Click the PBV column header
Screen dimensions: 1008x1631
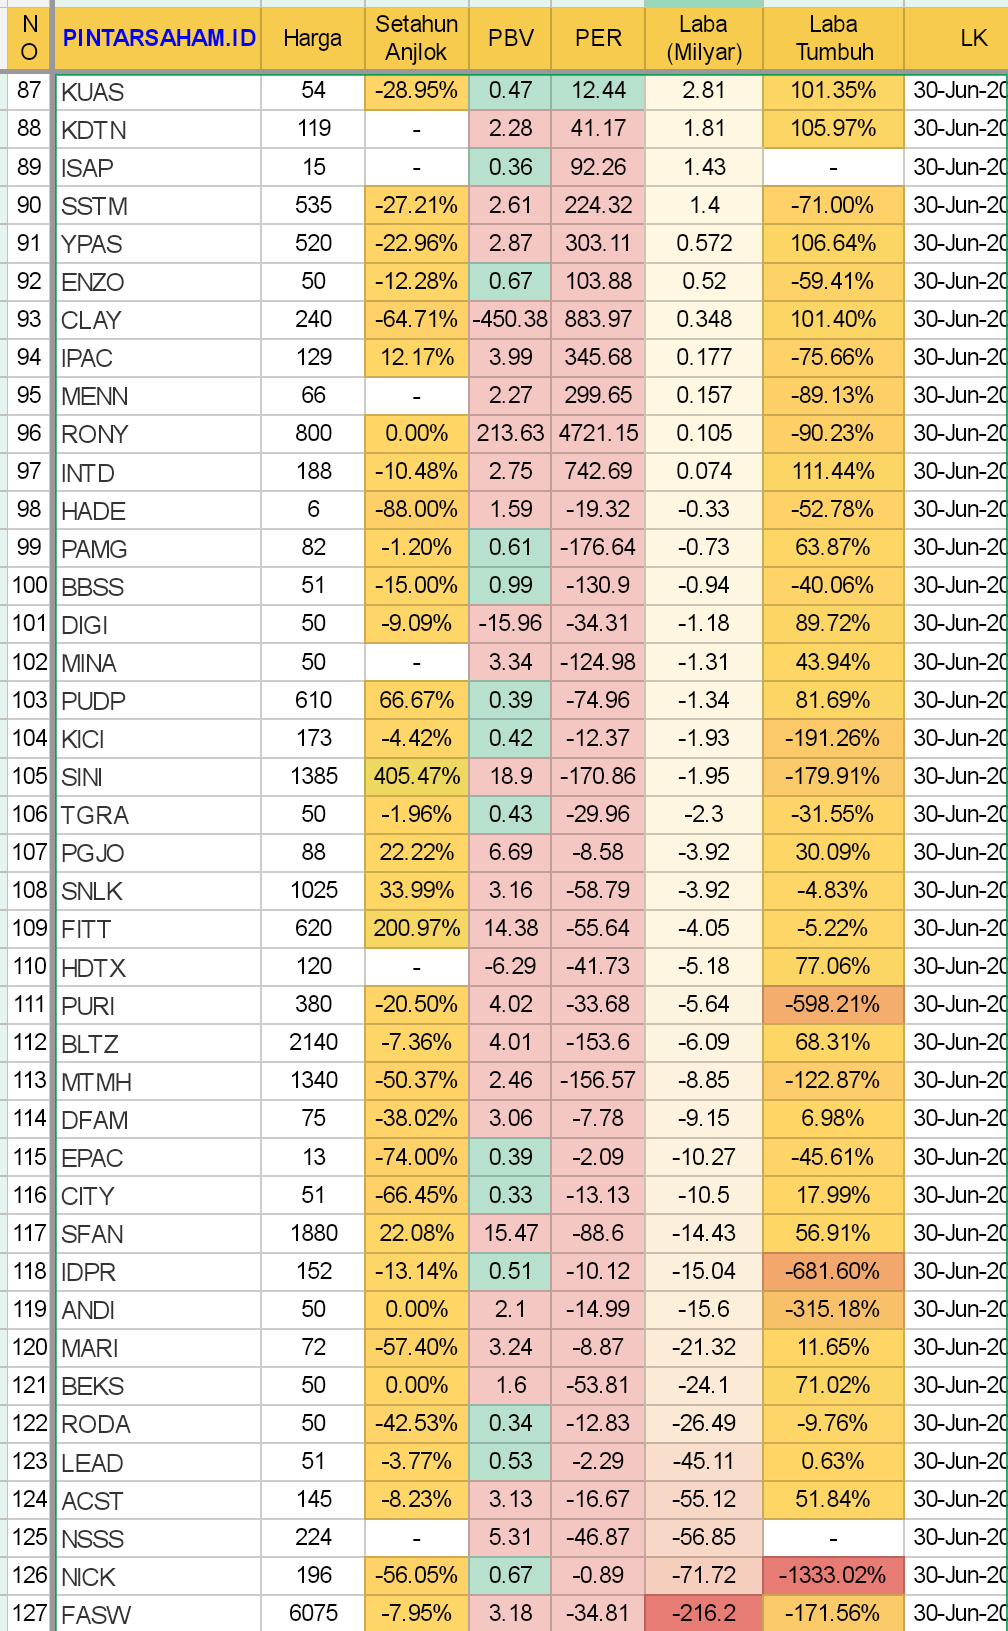click(x=510, y=38)
